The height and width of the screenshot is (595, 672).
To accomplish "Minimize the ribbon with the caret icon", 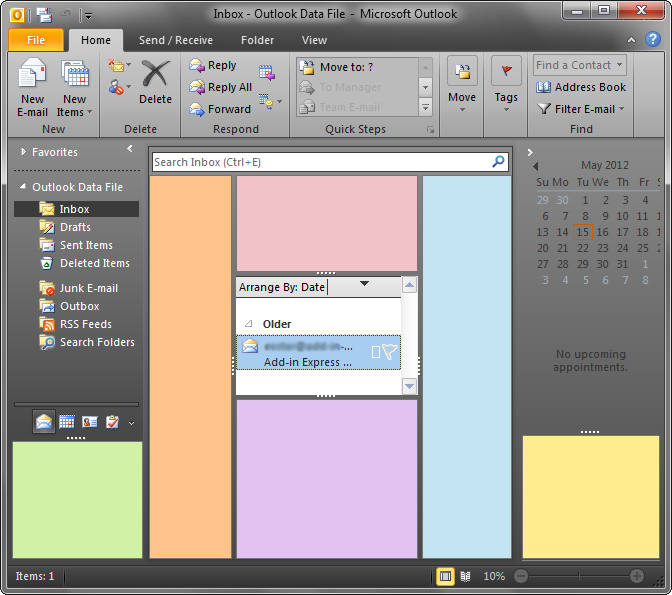I will (x=631, y=40).
